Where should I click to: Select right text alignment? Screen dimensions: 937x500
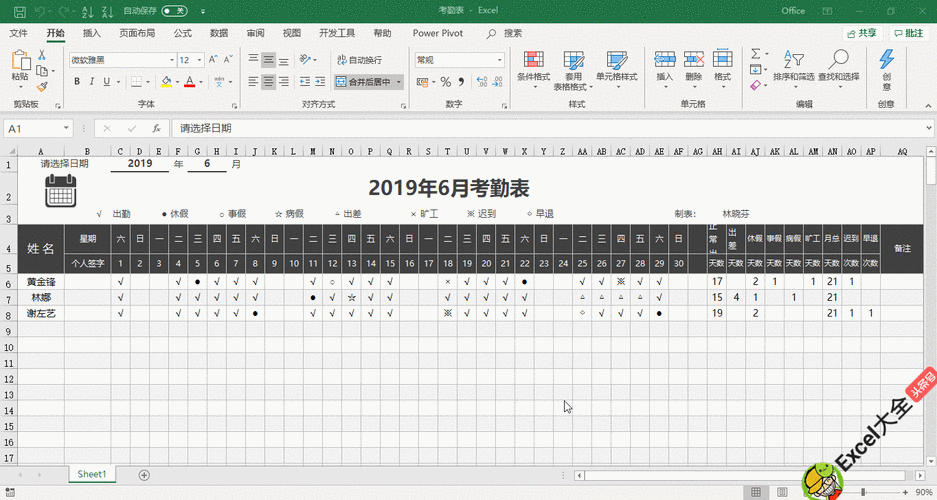coord(284,81)
